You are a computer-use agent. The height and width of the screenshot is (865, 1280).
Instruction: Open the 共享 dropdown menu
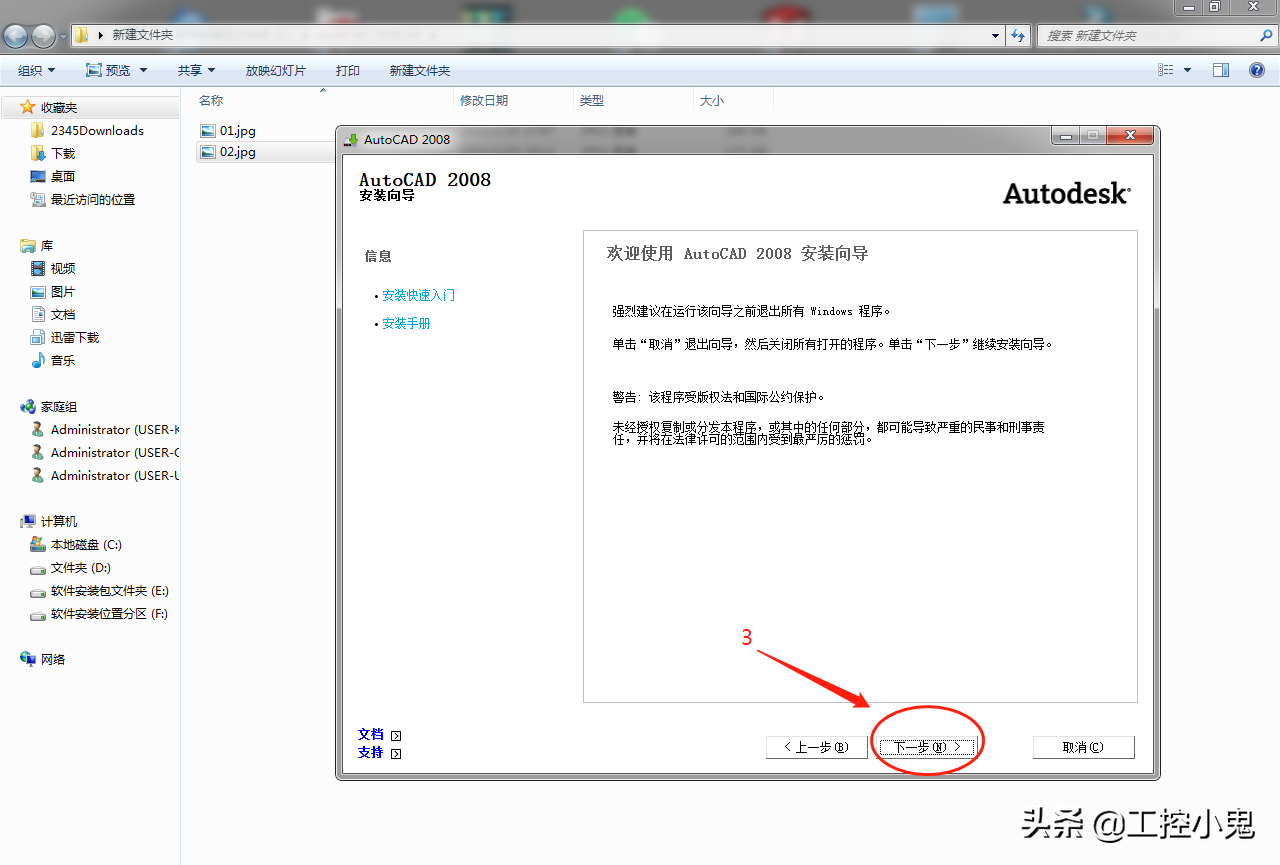point(194,70)
